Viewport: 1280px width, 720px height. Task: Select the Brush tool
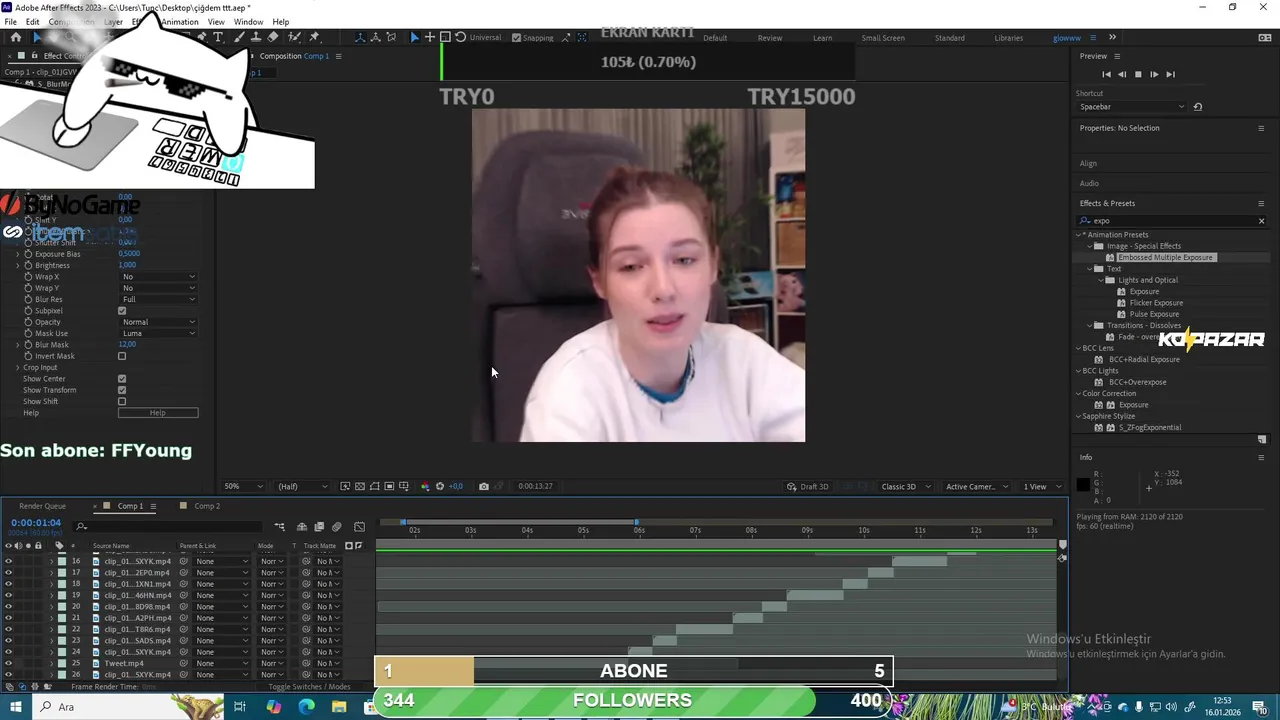pyautogui.click(x=239, y=37)
